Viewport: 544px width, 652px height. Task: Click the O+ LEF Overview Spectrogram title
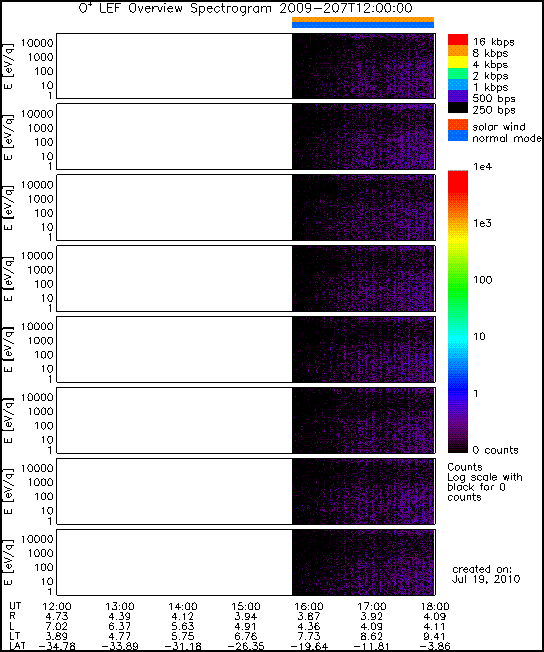245,8
